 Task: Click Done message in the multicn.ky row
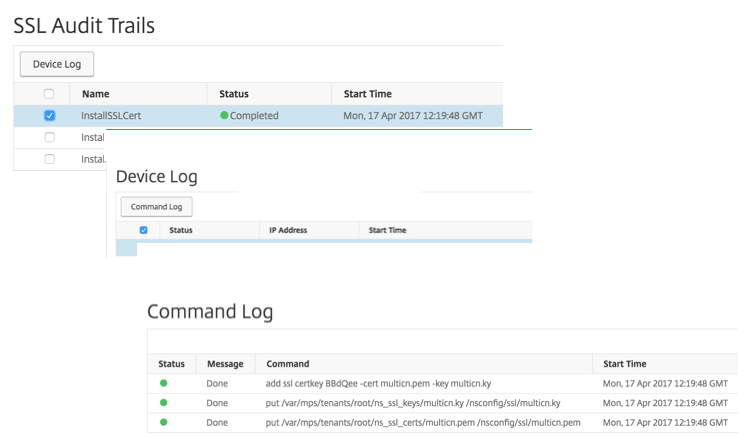[x=217, y=403]
